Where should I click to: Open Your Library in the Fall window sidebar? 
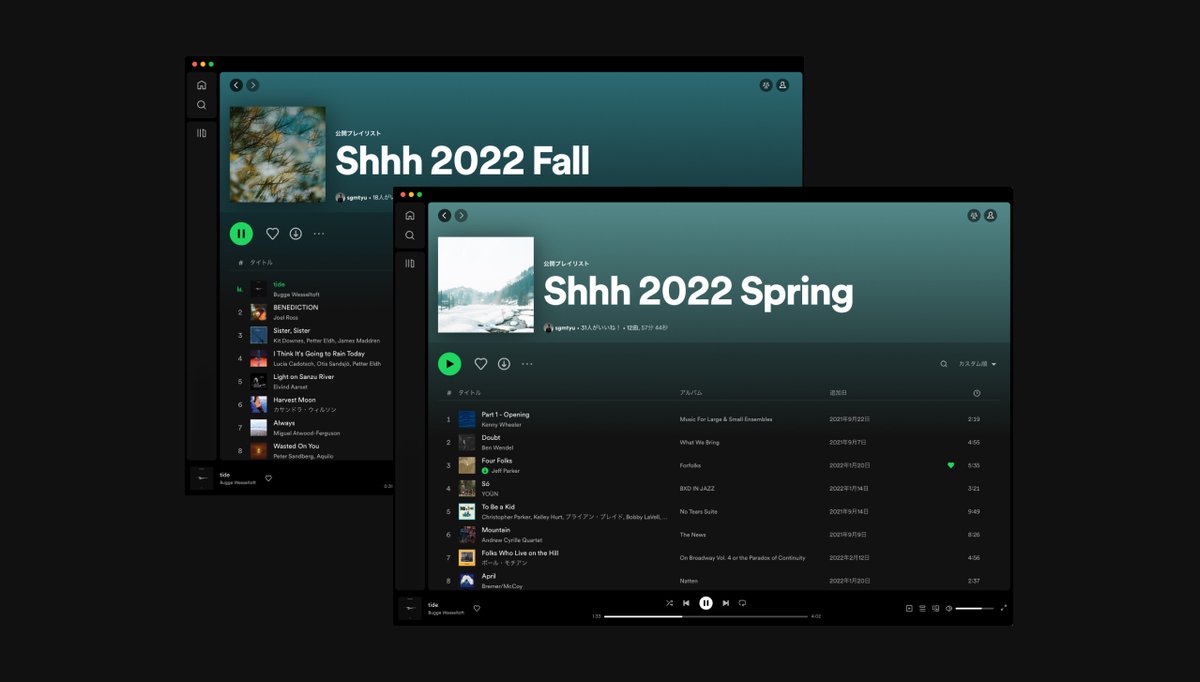pyautogui.click(x=201, y=133)
